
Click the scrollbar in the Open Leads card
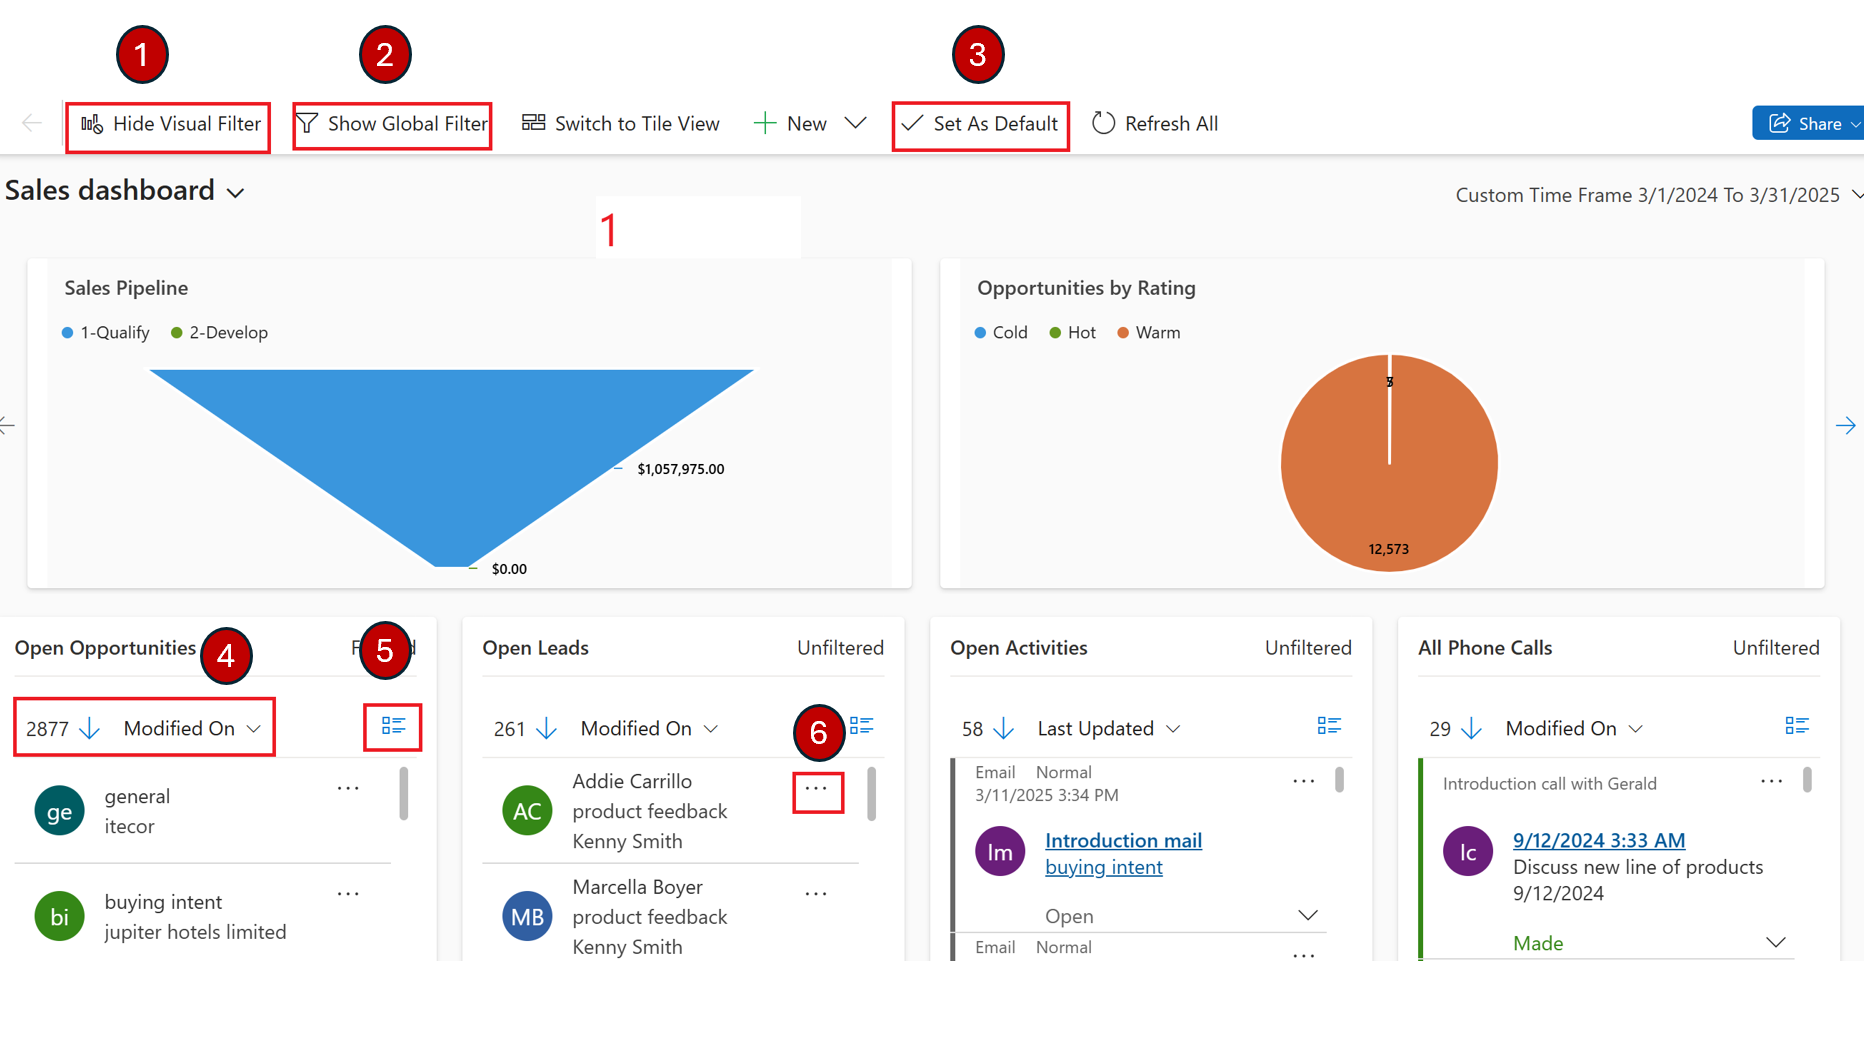[871, 794]
